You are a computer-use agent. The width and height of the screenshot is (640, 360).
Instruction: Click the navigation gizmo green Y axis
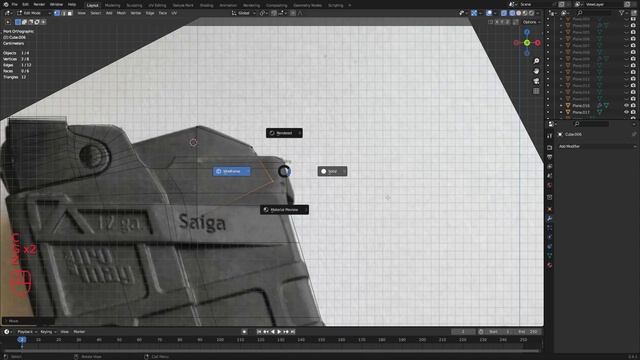coord(527,42)
